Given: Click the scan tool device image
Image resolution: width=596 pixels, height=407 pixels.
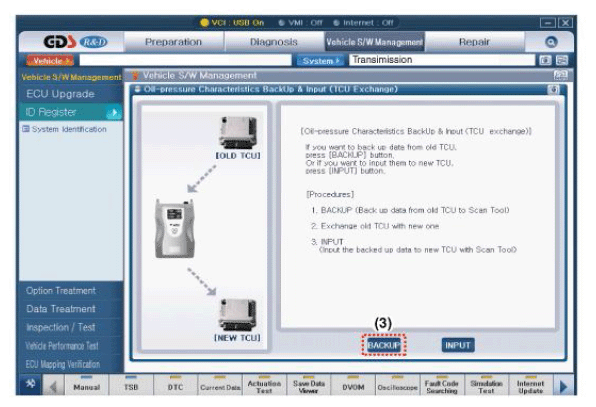Looking at the screenshot, I should point(175,229).
